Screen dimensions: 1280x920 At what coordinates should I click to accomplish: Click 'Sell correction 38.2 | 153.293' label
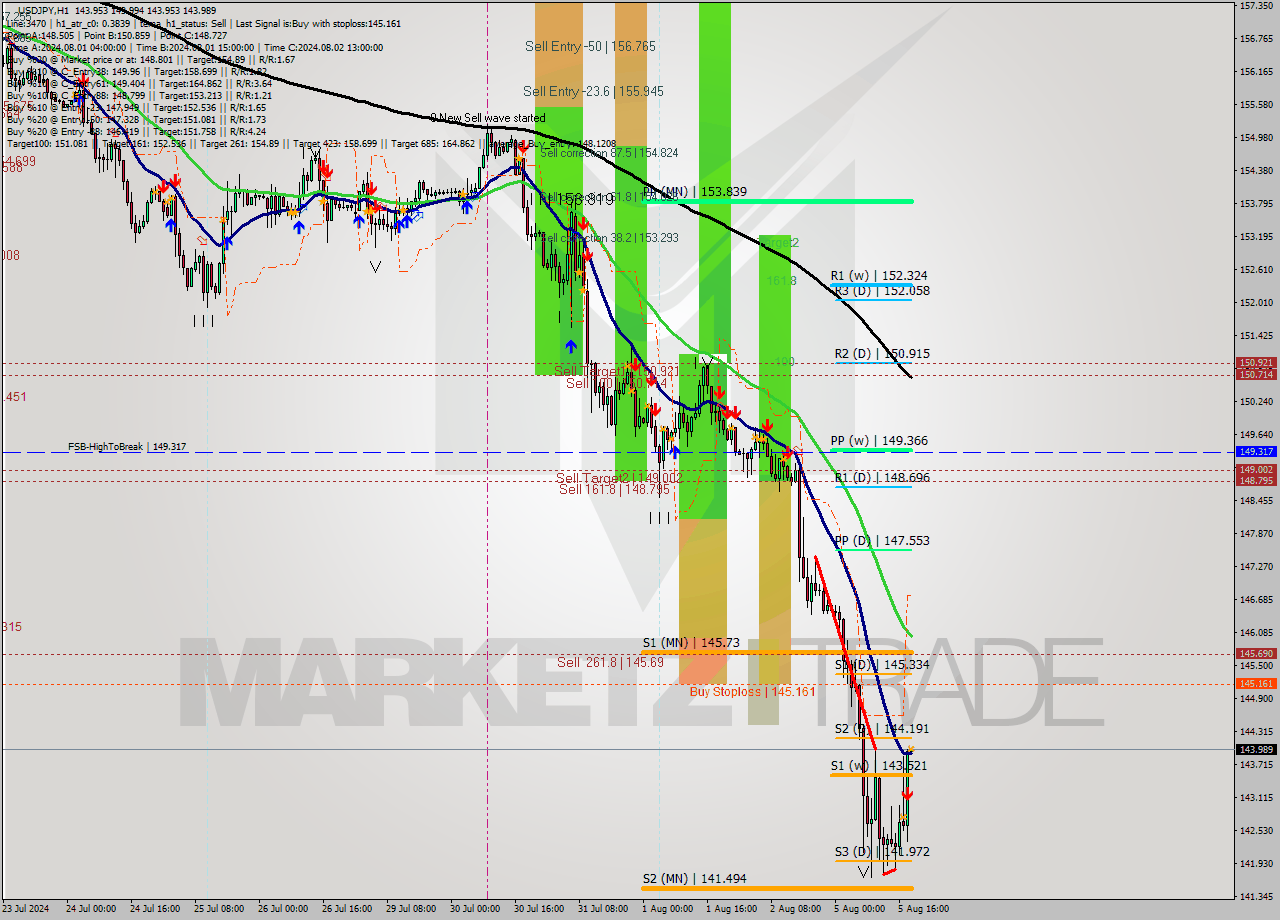pyautogui.click(x=609, y=238)
